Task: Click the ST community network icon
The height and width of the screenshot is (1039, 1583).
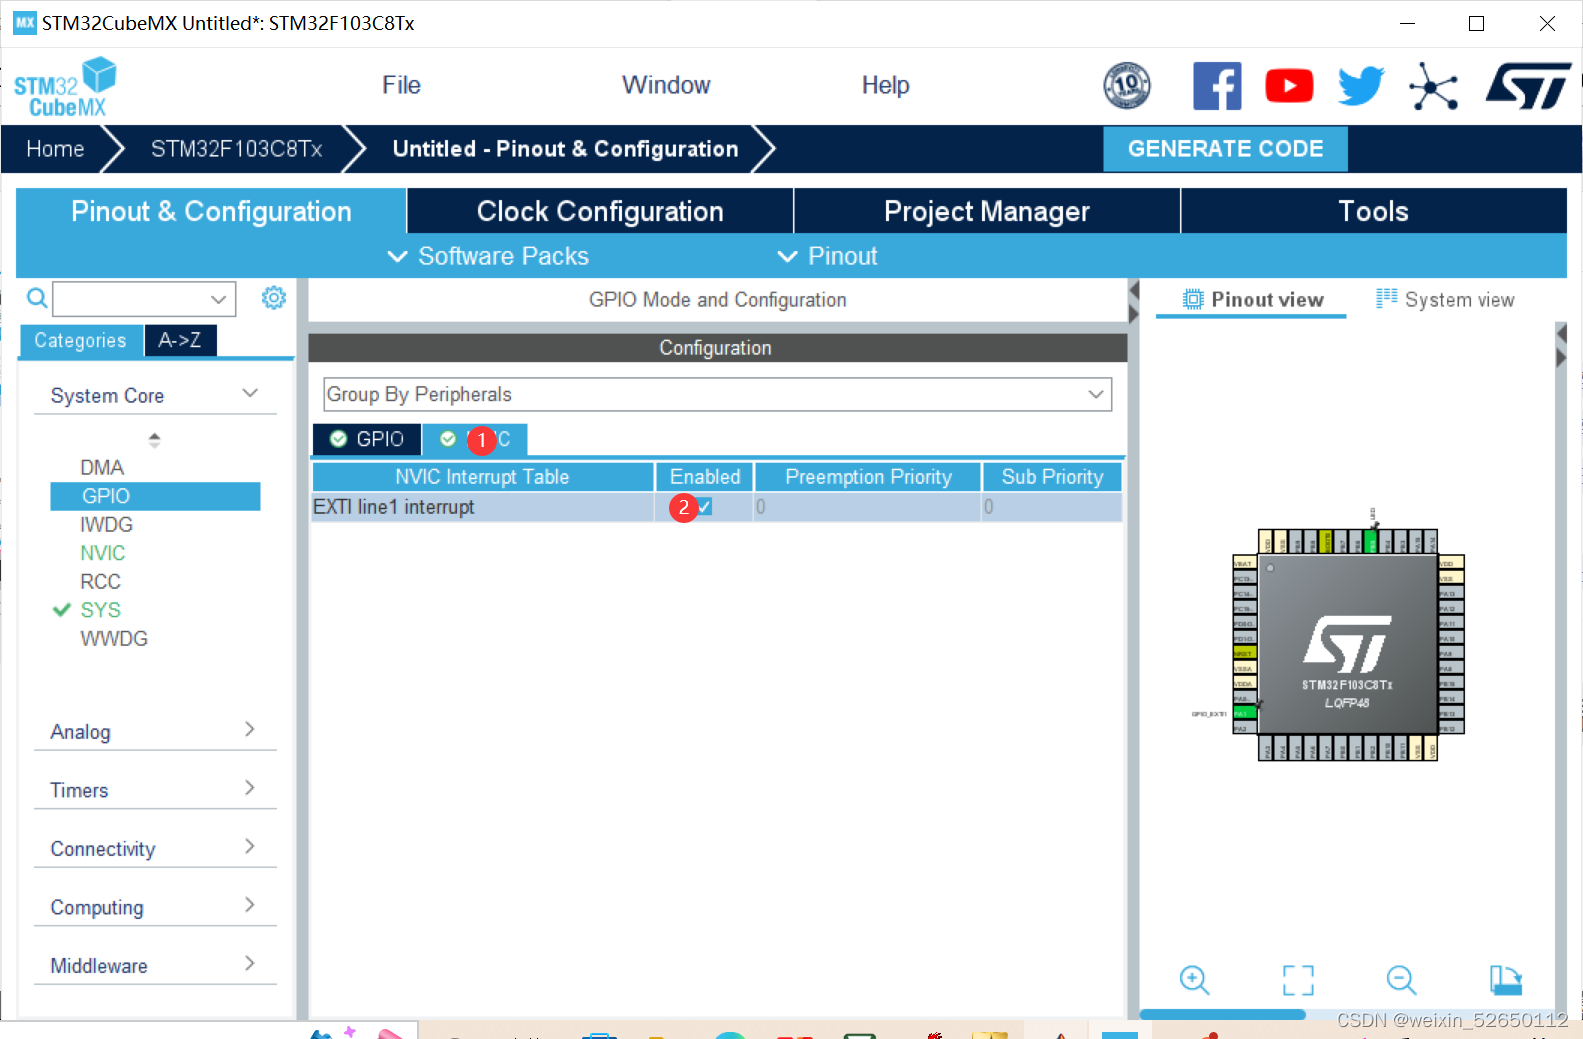Action: (x=1433, y=87)
